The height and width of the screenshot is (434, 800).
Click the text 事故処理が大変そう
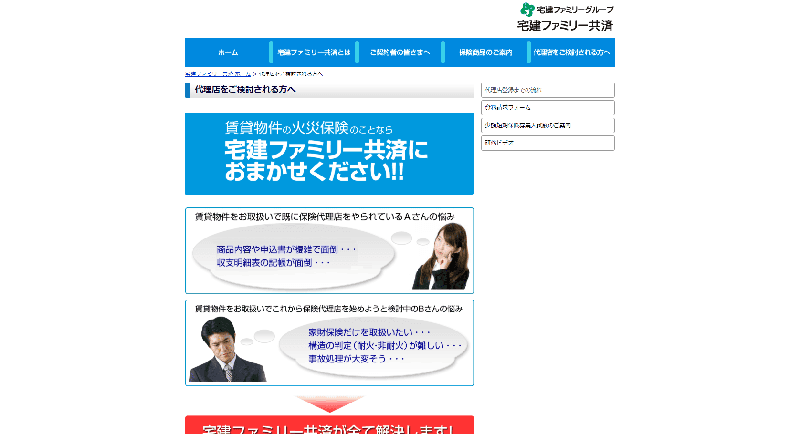(x=356, y=359)
